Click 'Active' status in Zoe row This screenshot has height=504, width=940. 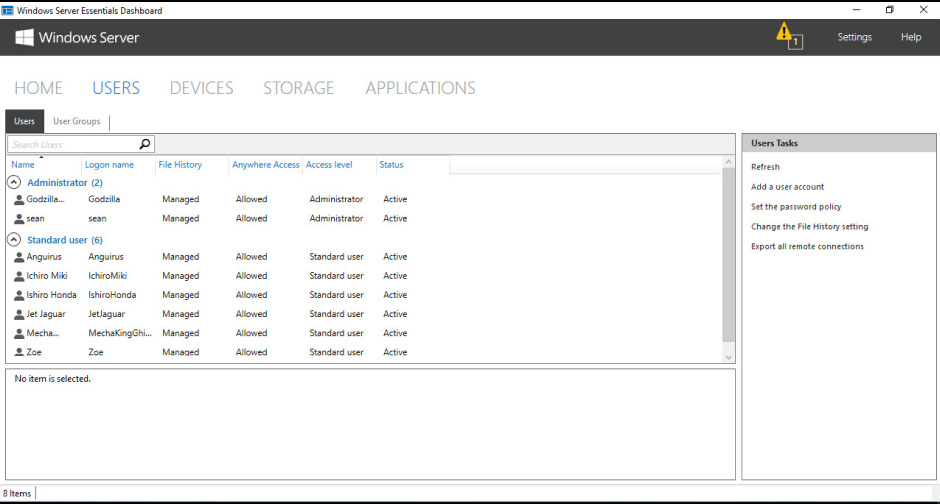pyautogui.click(x=395, y=352)
